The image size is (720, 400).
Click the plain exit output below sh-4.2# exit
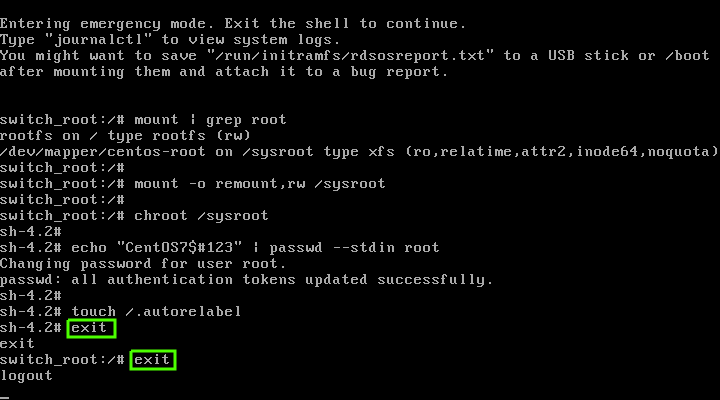[x=17, y=344]
